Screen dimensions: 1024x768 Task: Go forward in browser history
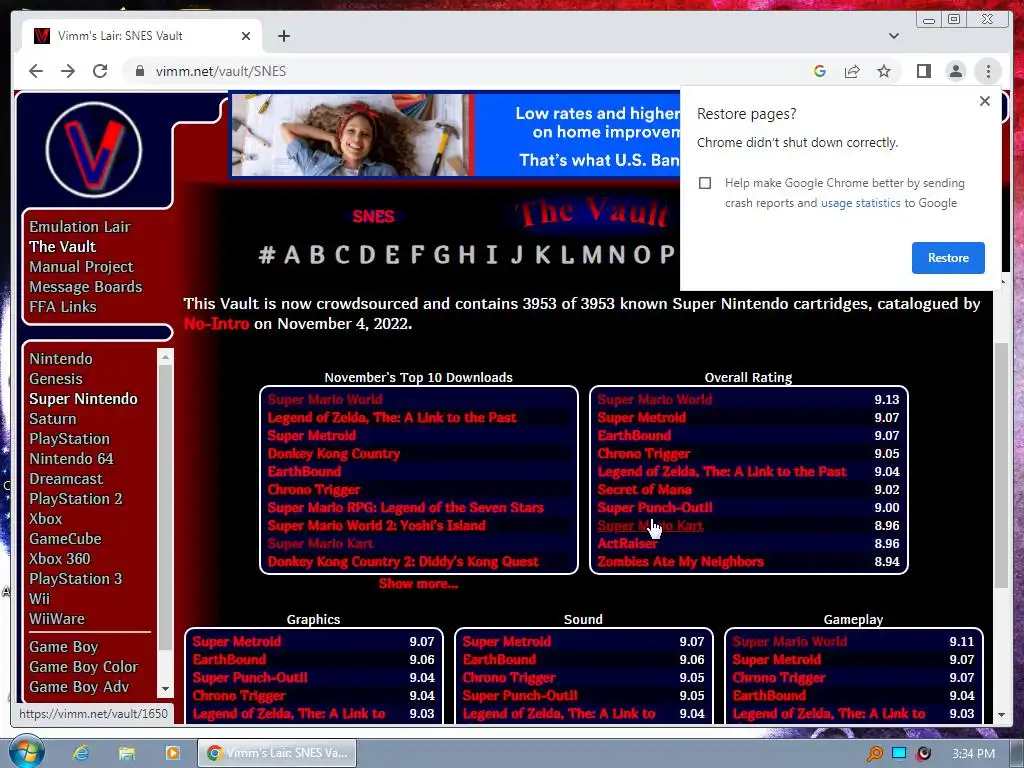[x=68, y=71]
